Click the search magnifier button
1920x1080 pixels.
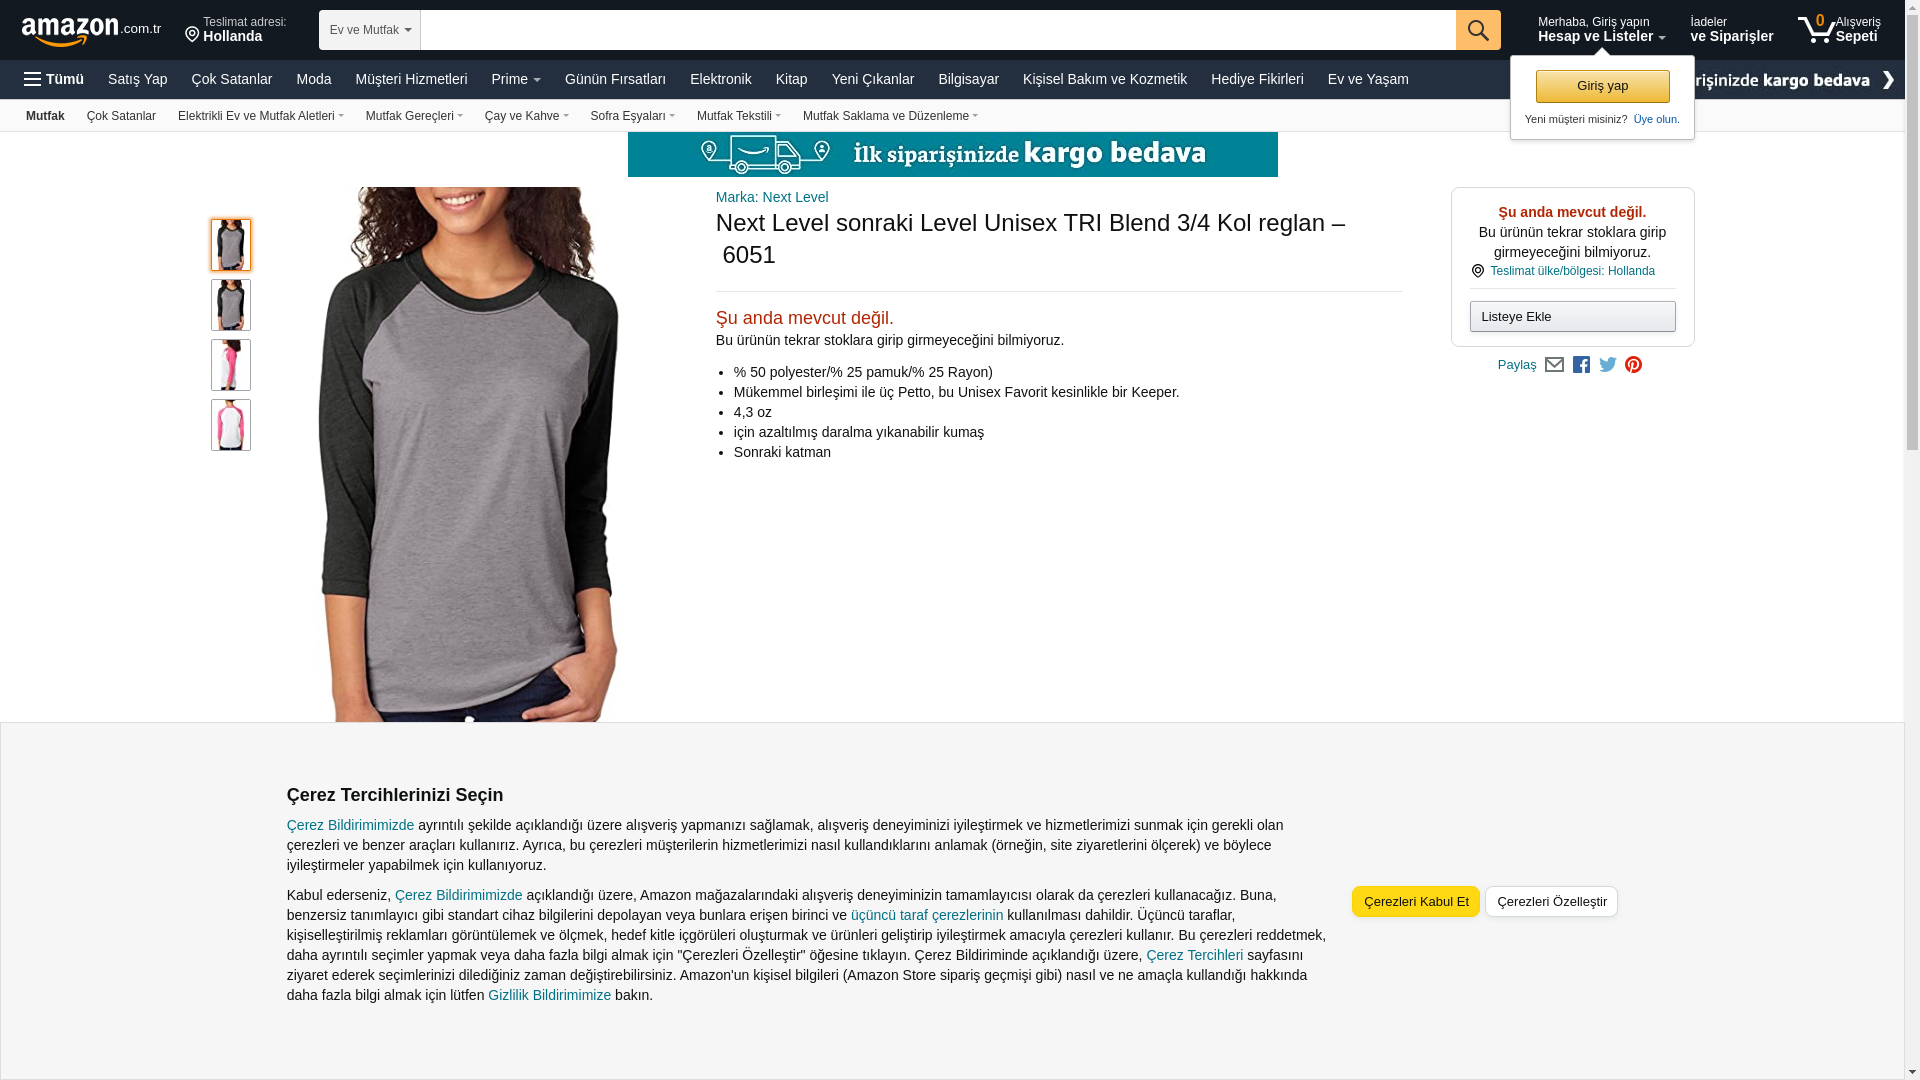[x=1478, y=30]
